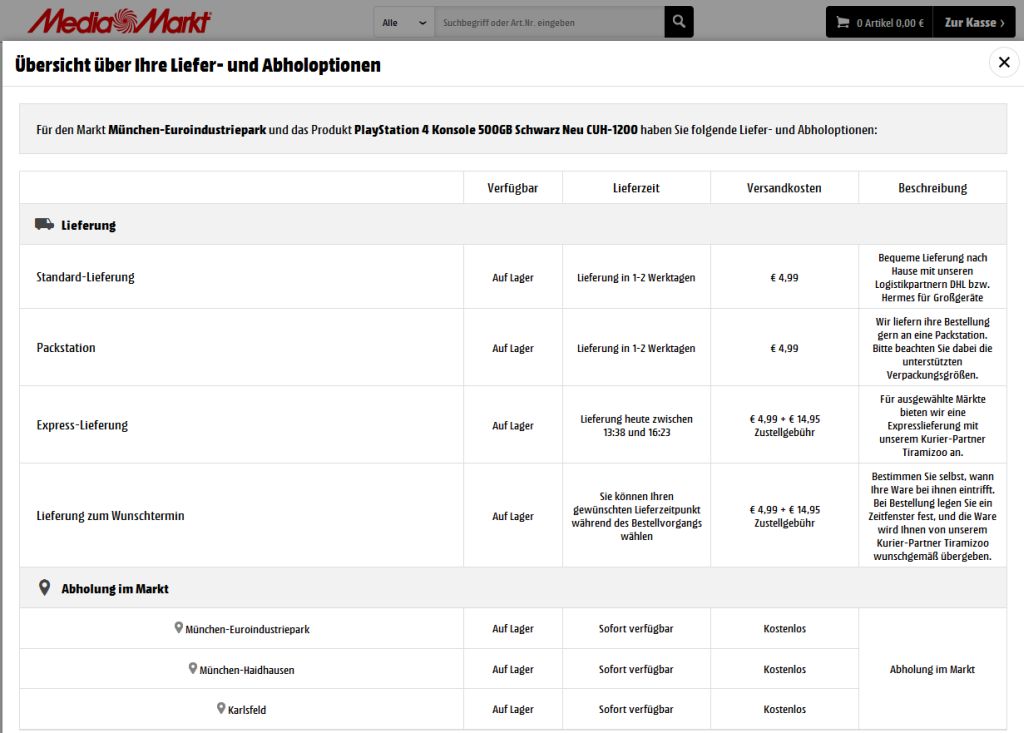Click the overlay title 'Übersicht über Ihre Liefer- und Abholoptionen'
The image size is (1024, 733).
coord(198,65)
